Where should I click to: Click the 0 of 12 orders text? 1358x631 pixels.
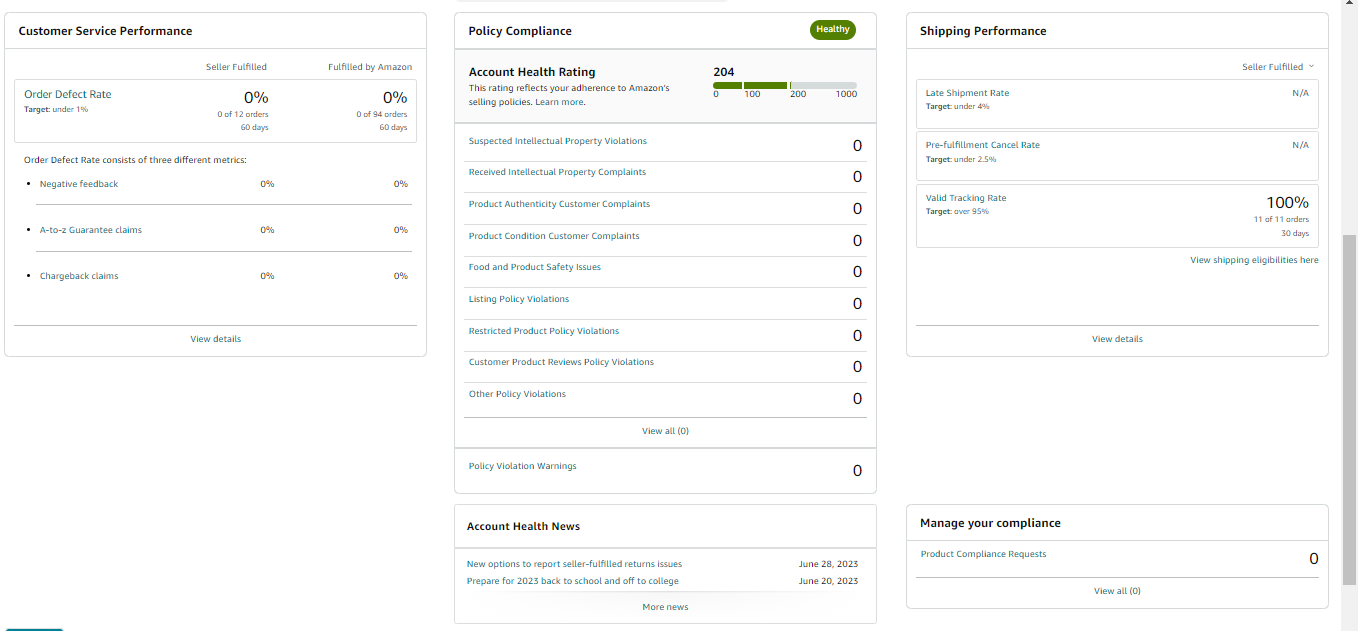pyautogui.click(x=243, y=114)
